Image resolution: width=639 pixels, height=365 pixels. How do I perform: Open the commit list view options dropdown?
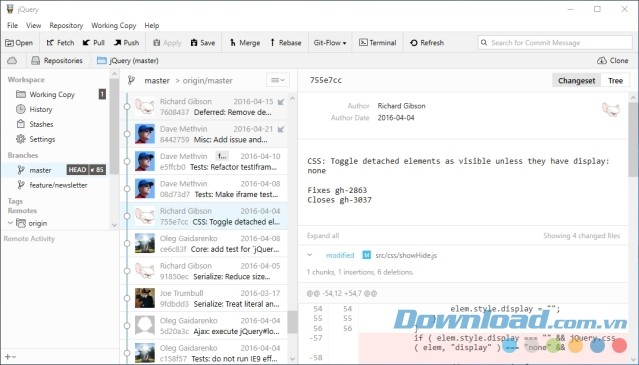pyautogui.click(x=278, y=80)
